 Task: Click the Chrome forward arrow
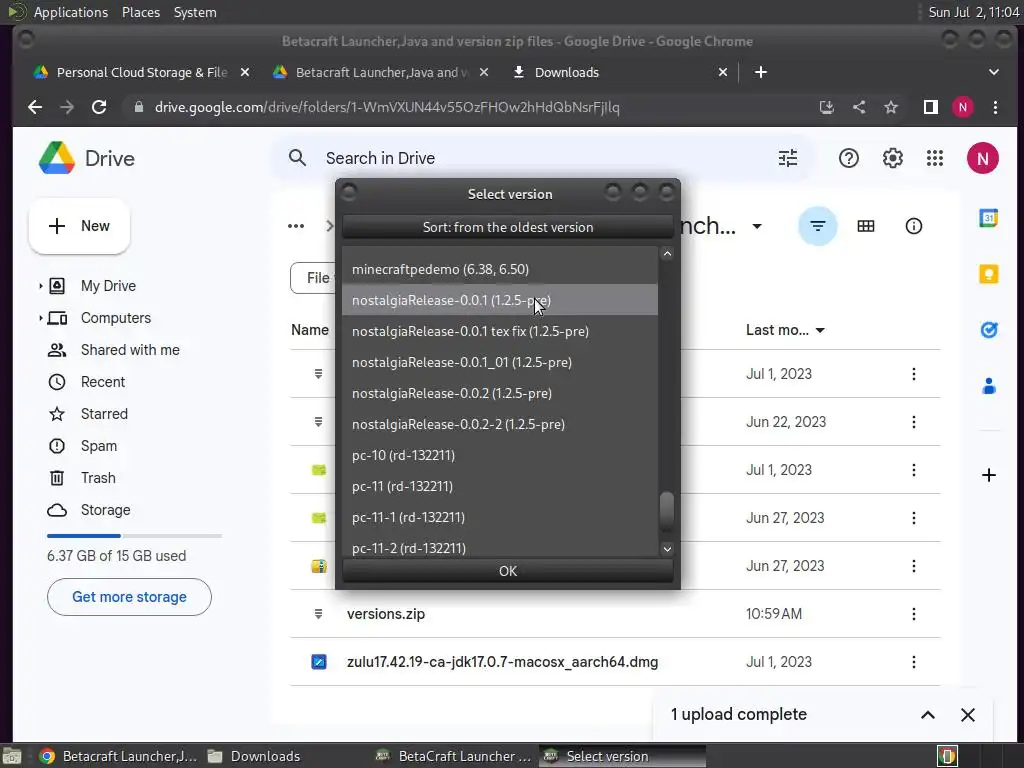67,107
